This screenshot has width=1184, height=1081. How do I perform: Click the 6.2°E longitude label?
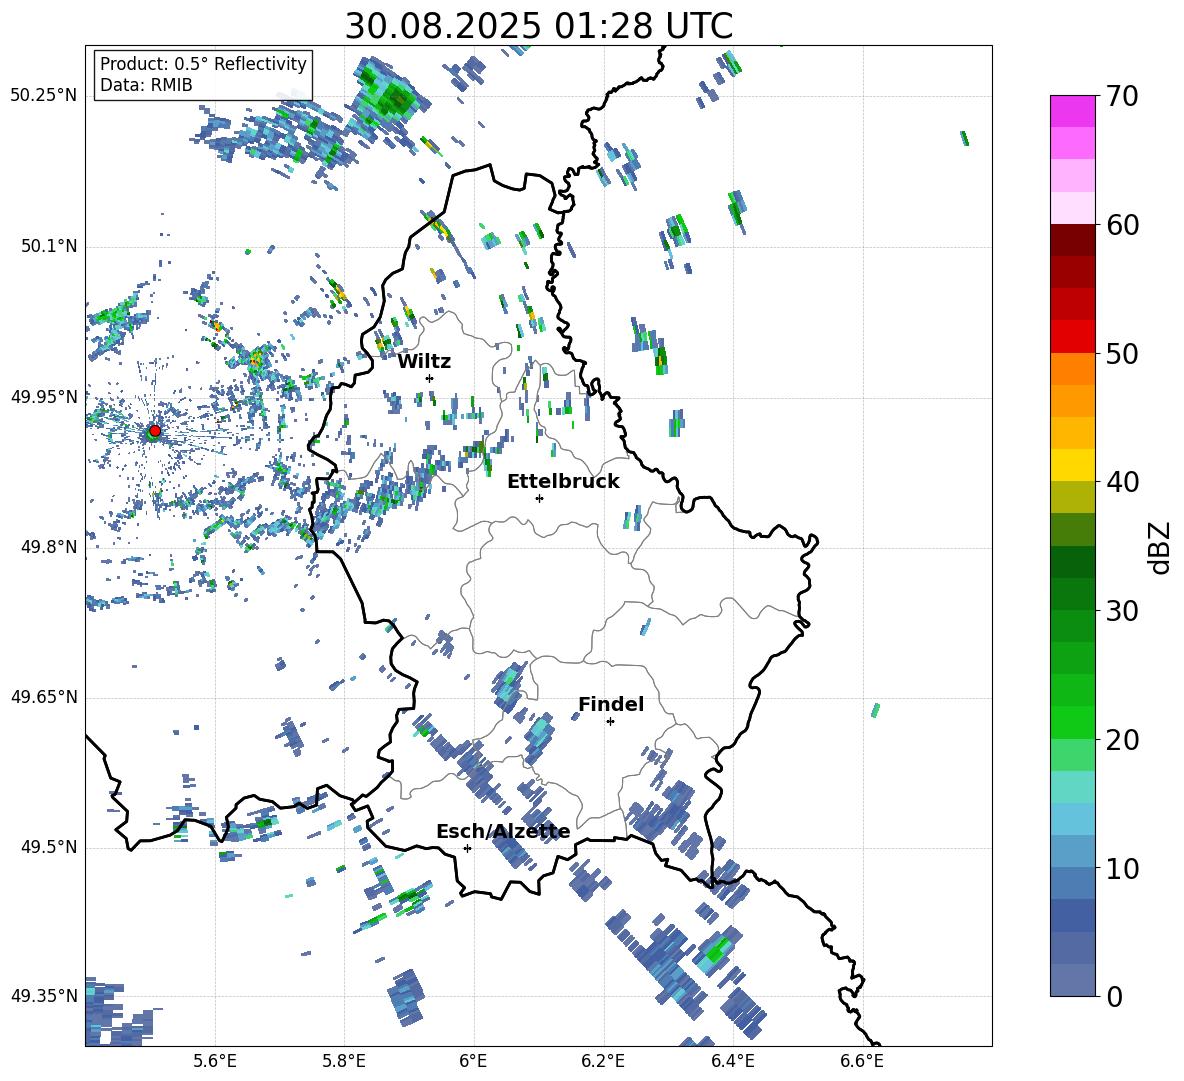coord(603,1061)
